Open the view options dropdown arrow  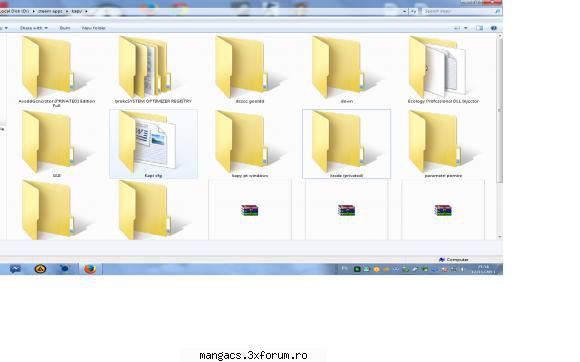click(466, 28)
